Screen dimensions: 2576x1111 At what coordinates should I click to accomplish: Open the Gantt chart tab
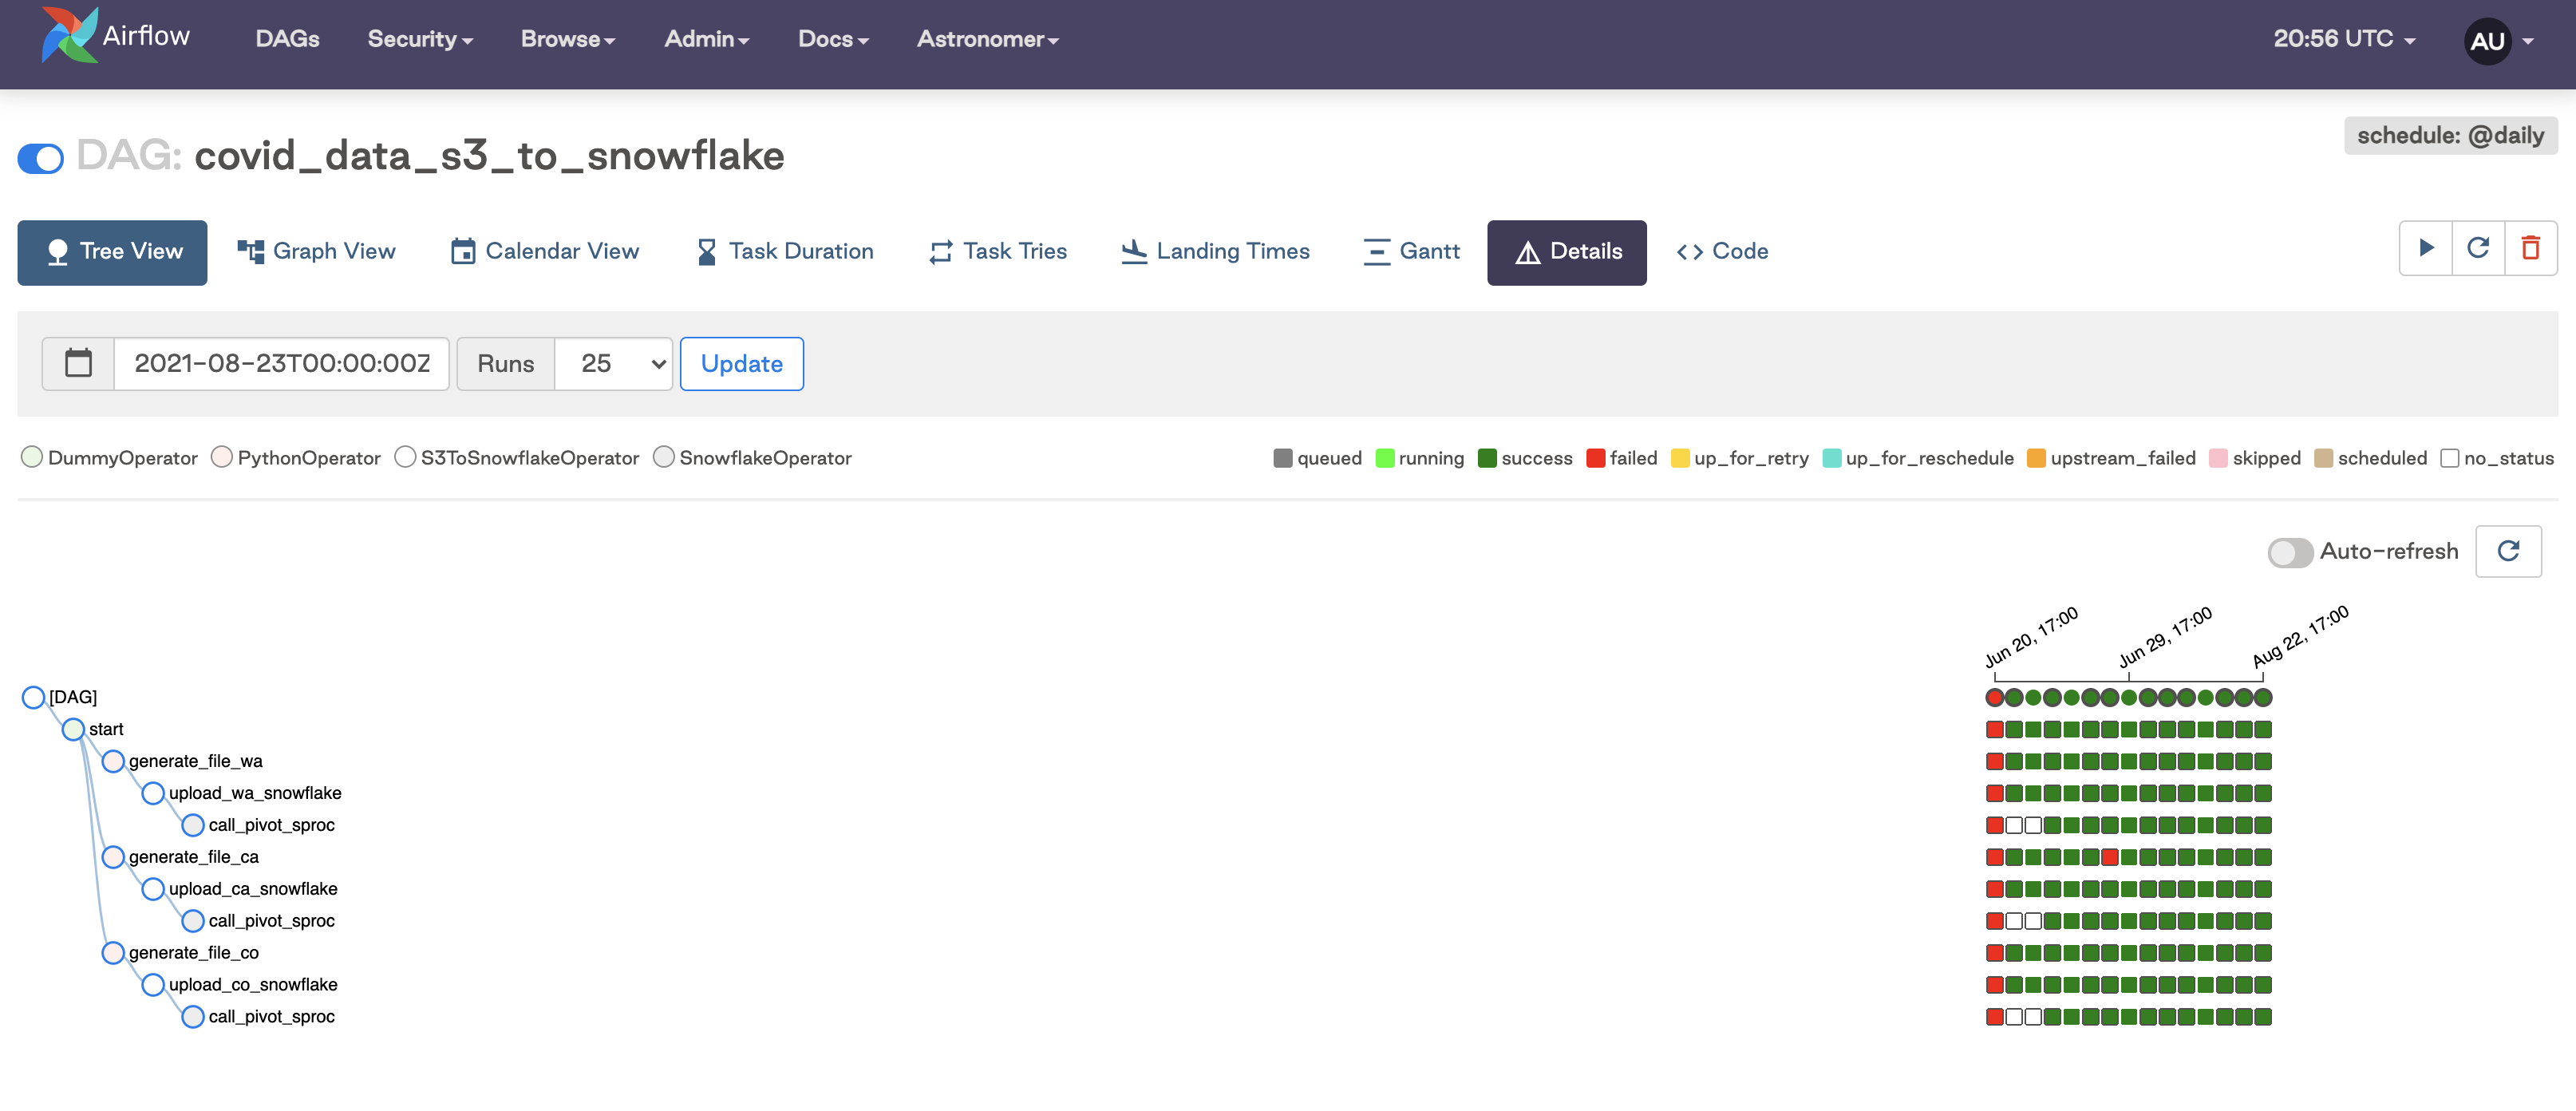(x=1411, y=251)
